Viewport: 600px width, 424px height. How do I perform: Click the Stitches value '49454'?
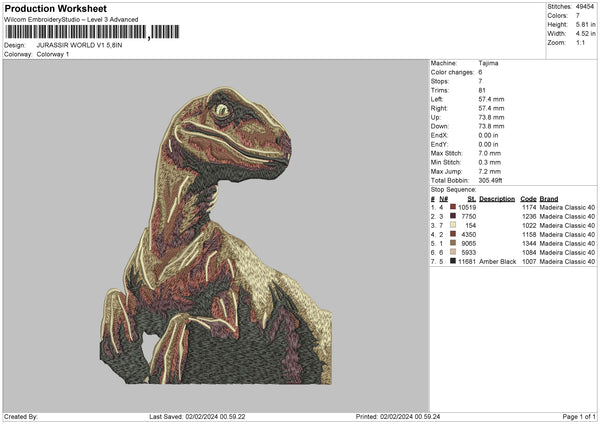(x=585, y=7)
